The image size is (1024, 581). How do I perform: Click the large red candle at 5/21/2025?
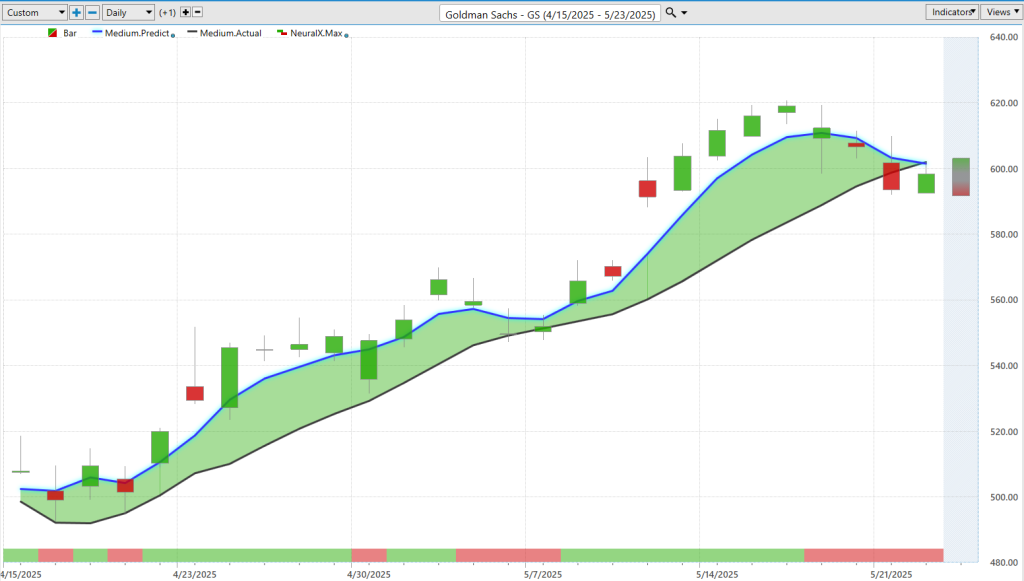click(x=891, y=176)
